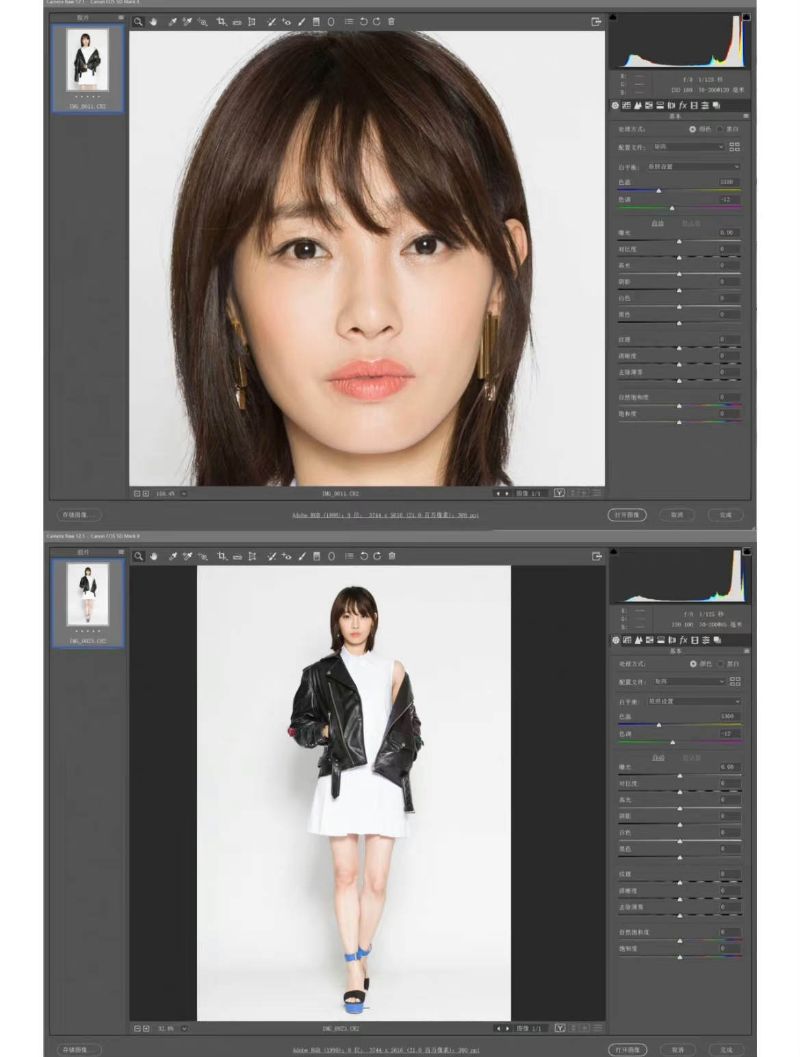Click the 存储图像 button in the IMG_0023 window
The image size is (800, 1057).
(79, 1050)
